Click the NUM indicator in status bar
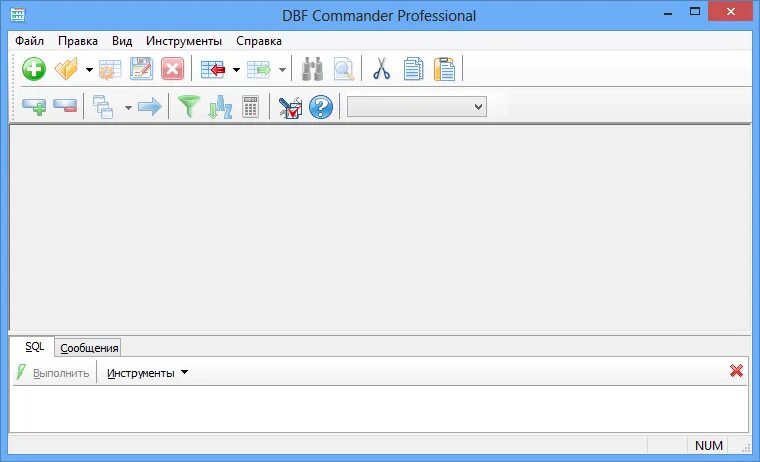This screenshot has height=462, width=760. [x=709, y=446]
